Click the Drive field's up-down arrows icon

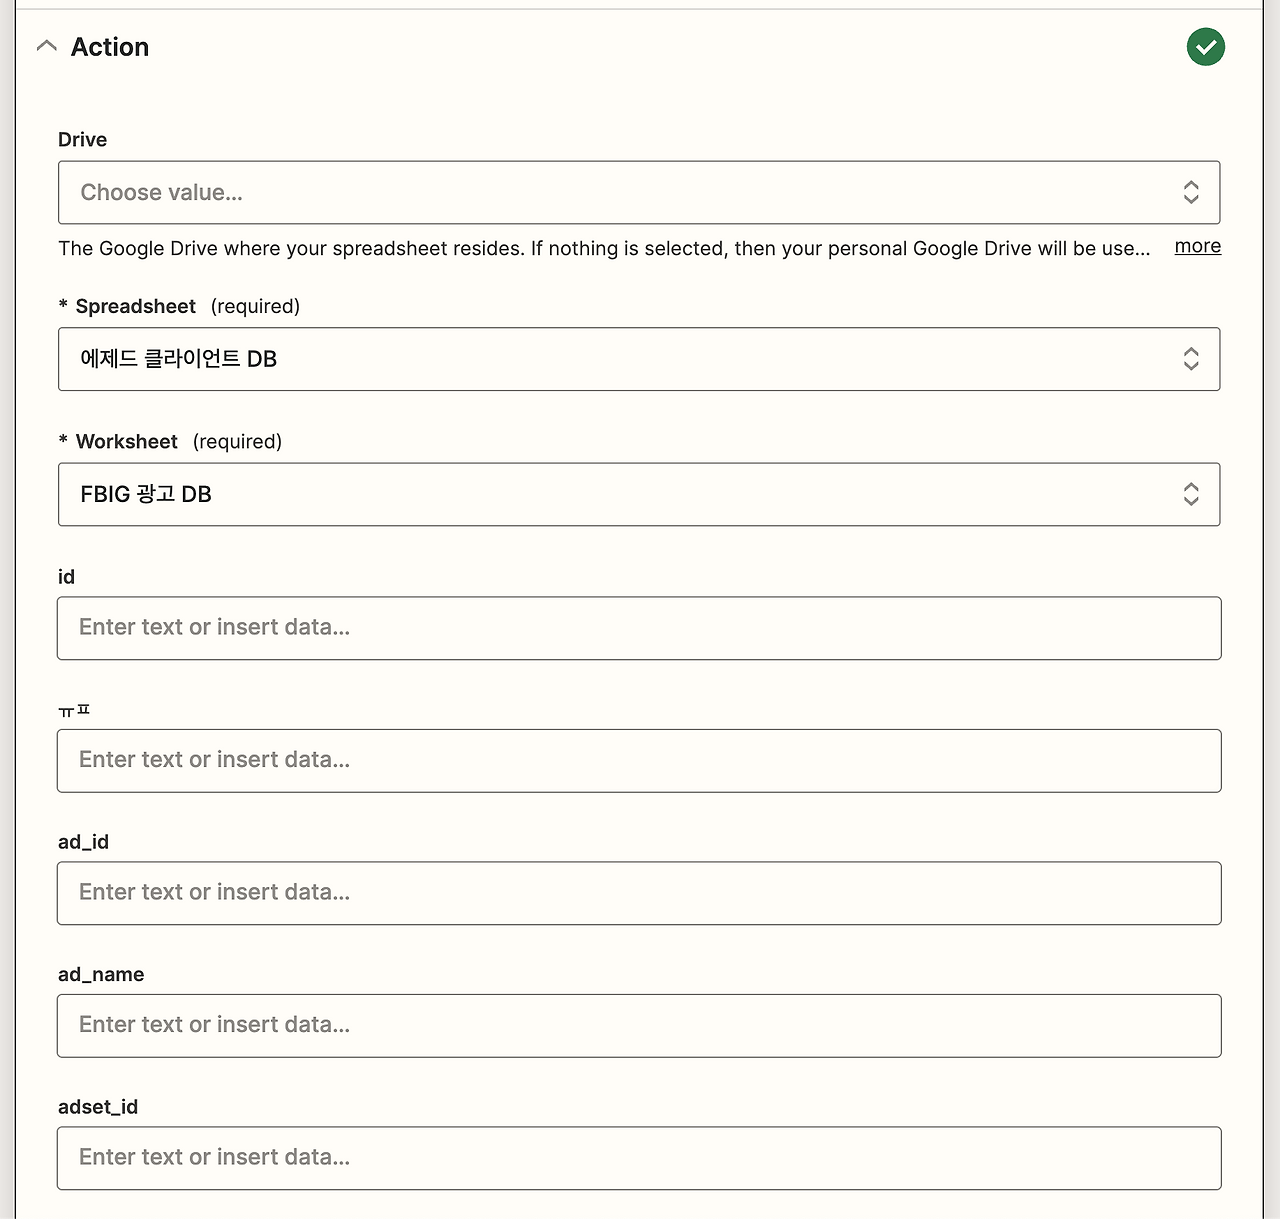tap(1190, 193)
